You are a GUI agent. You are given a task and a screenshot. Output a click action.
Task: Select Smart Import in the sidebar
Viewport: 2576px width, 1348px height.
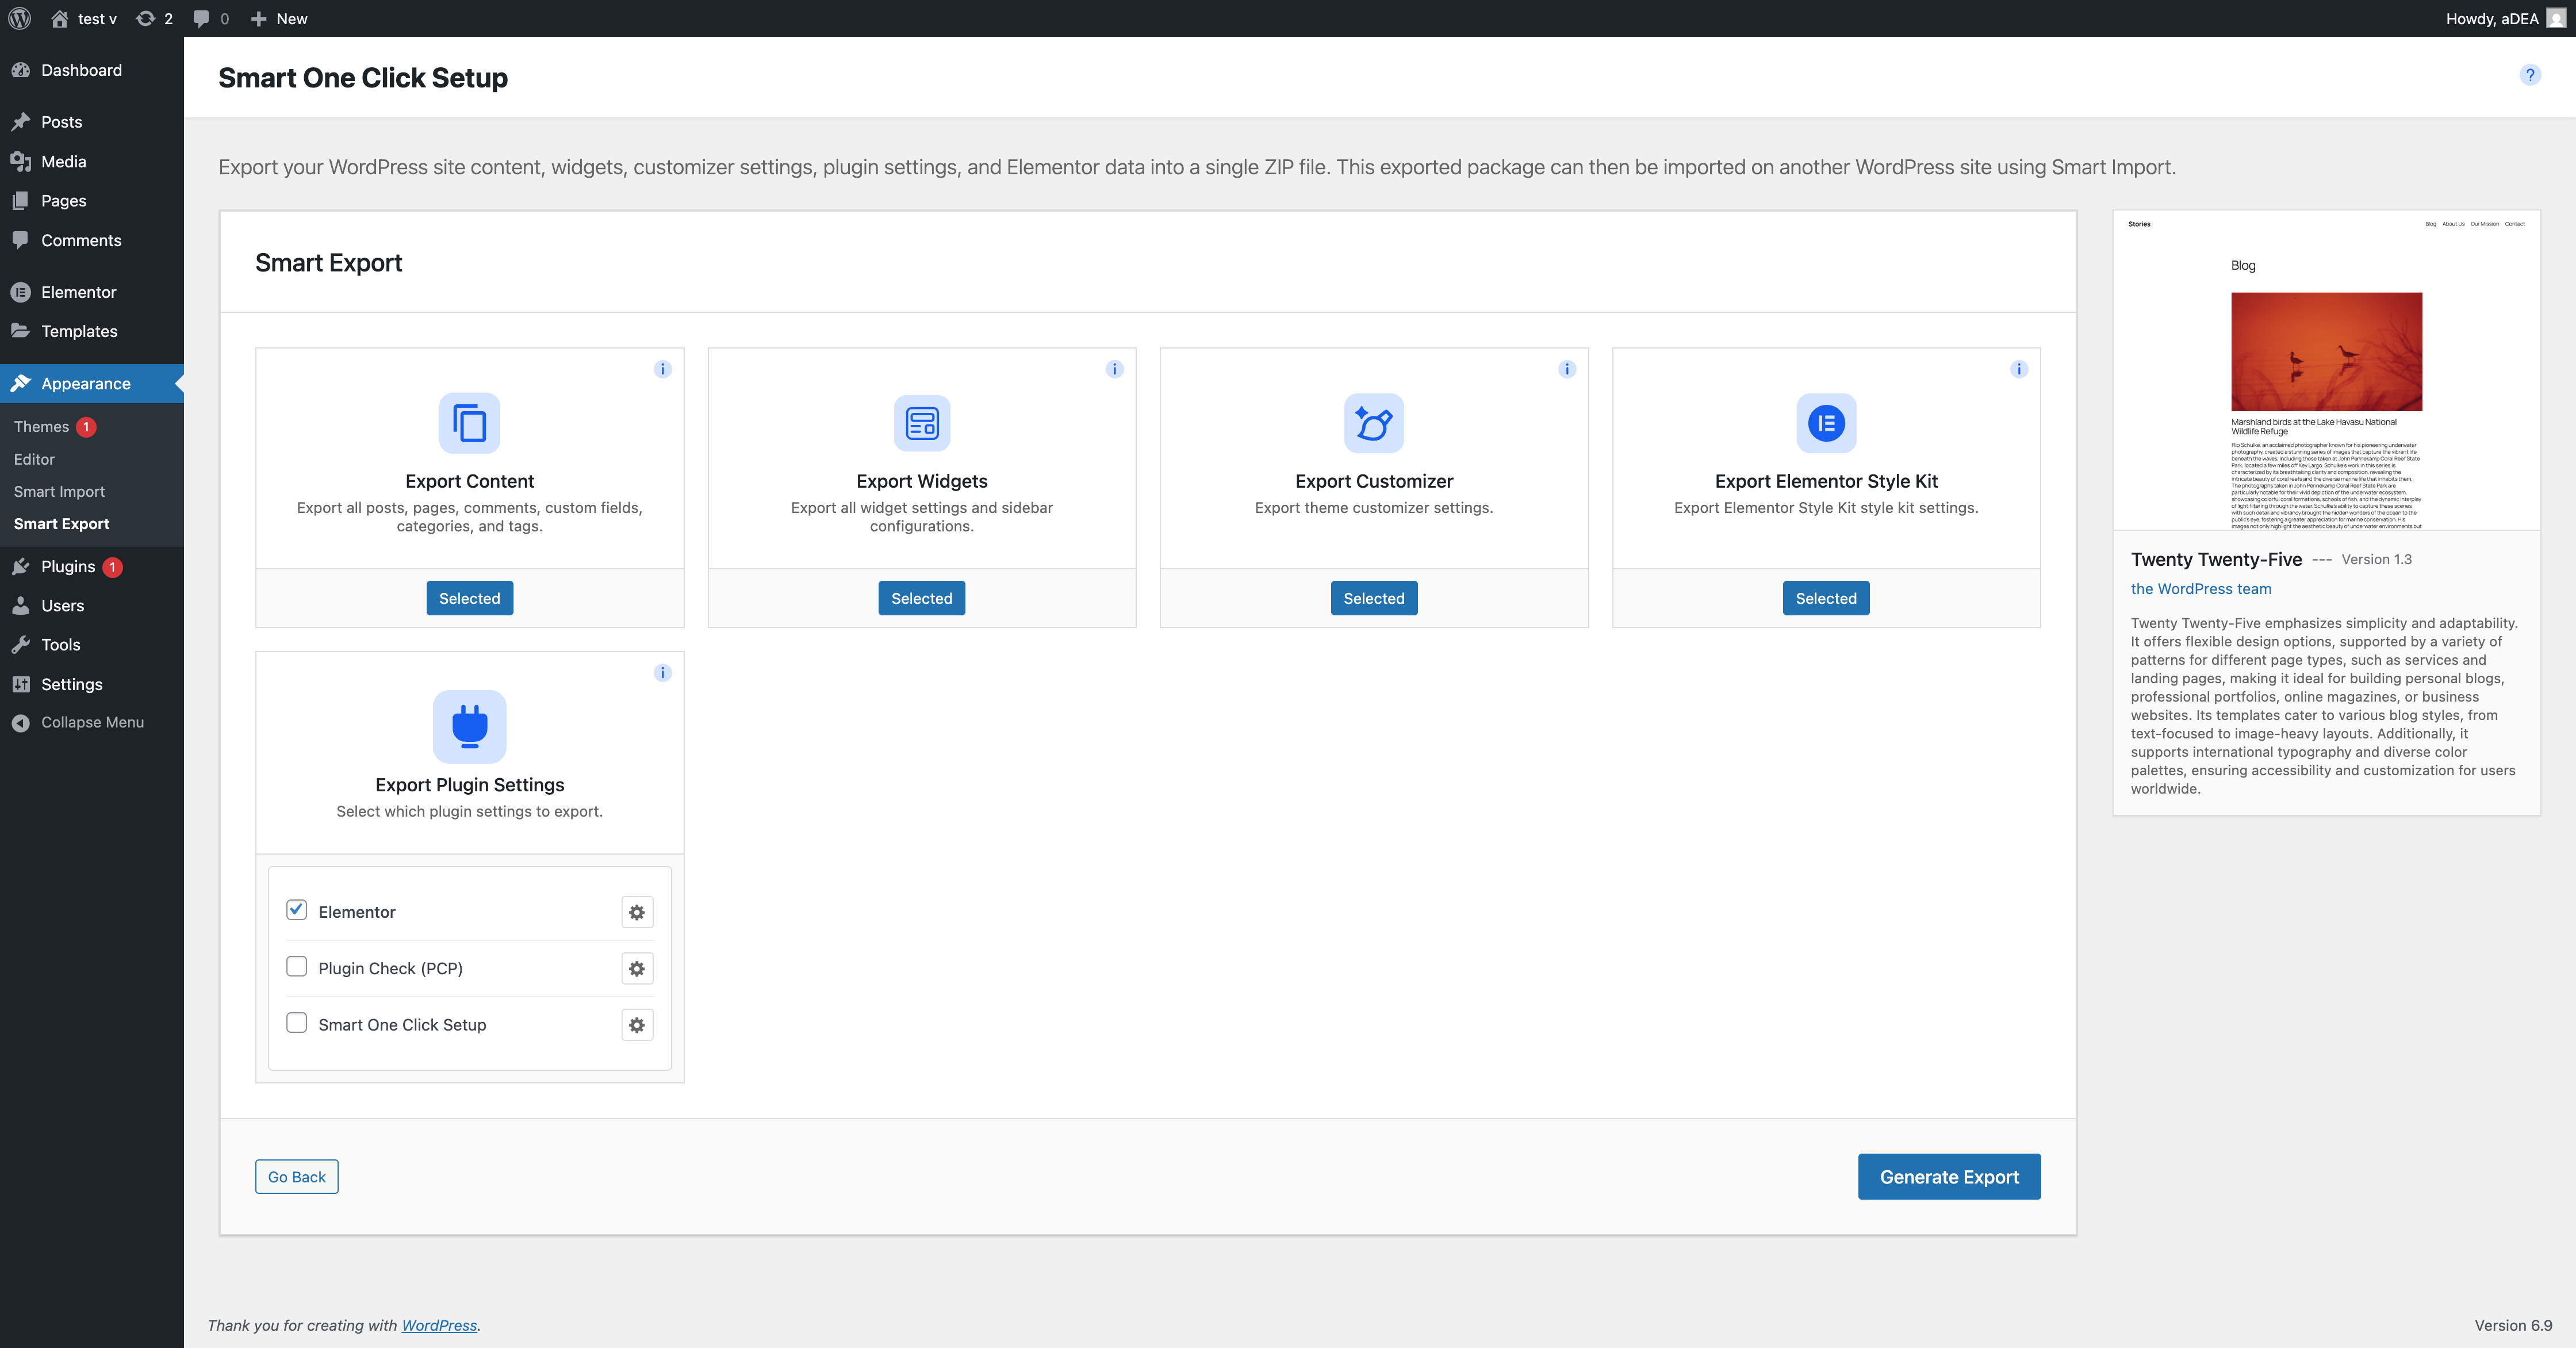point(59,491)
